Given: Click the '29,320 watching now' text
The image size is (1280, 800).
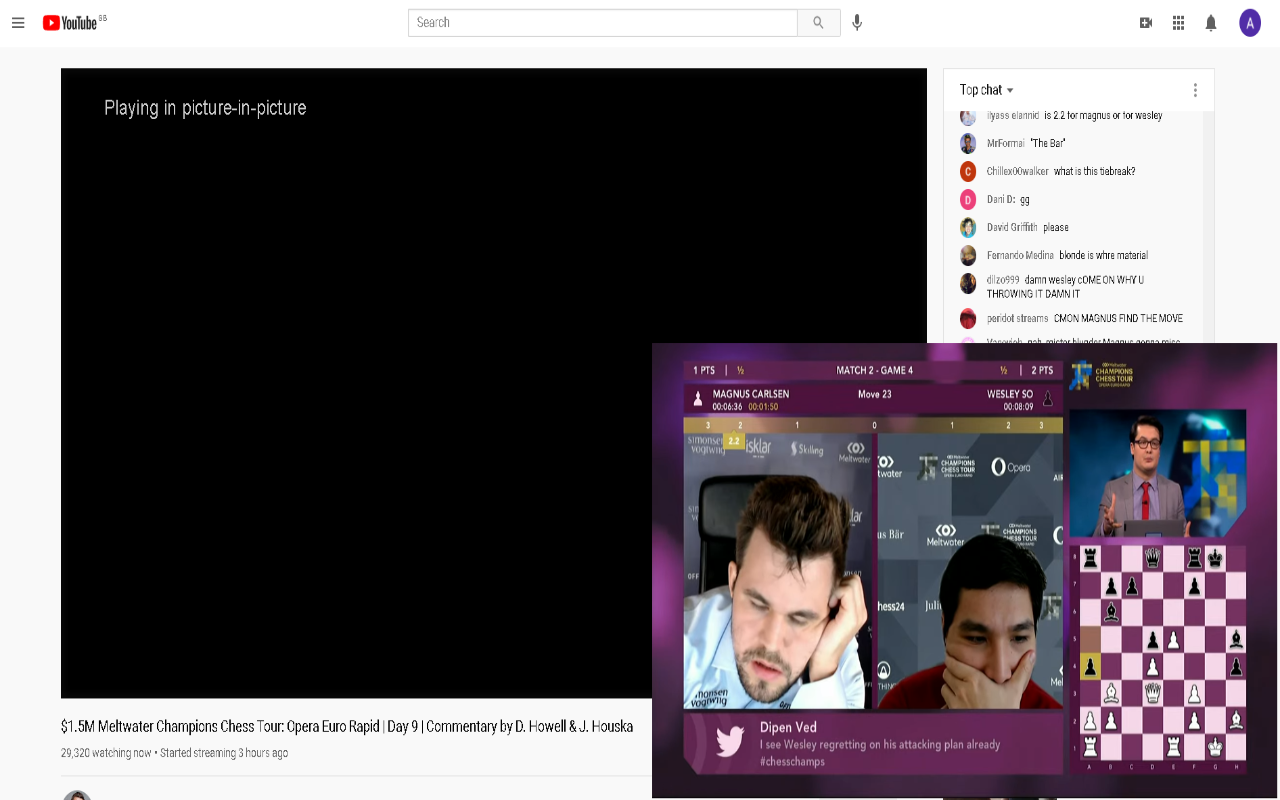Looking at the screenshot, I should pos(106,753).
